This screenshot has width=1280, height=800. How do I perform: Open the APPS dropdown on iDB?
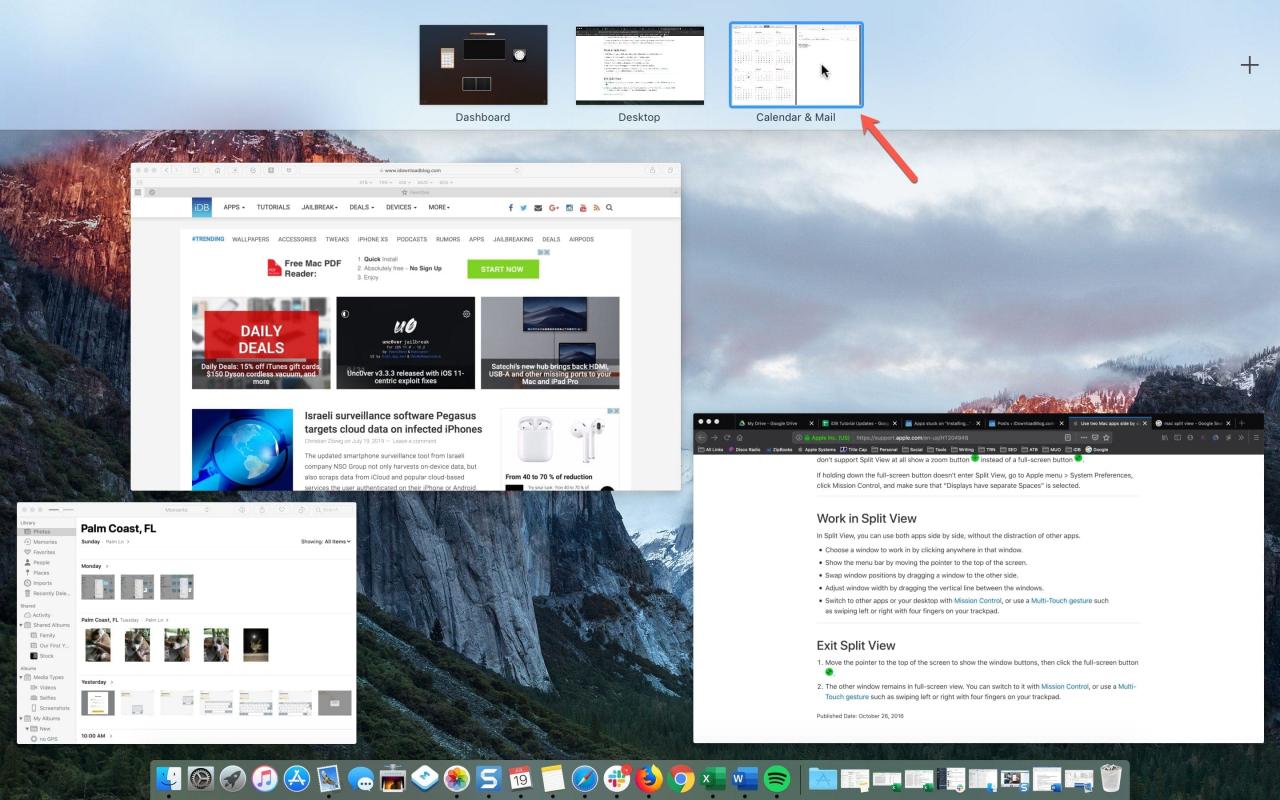pos(234,207)
